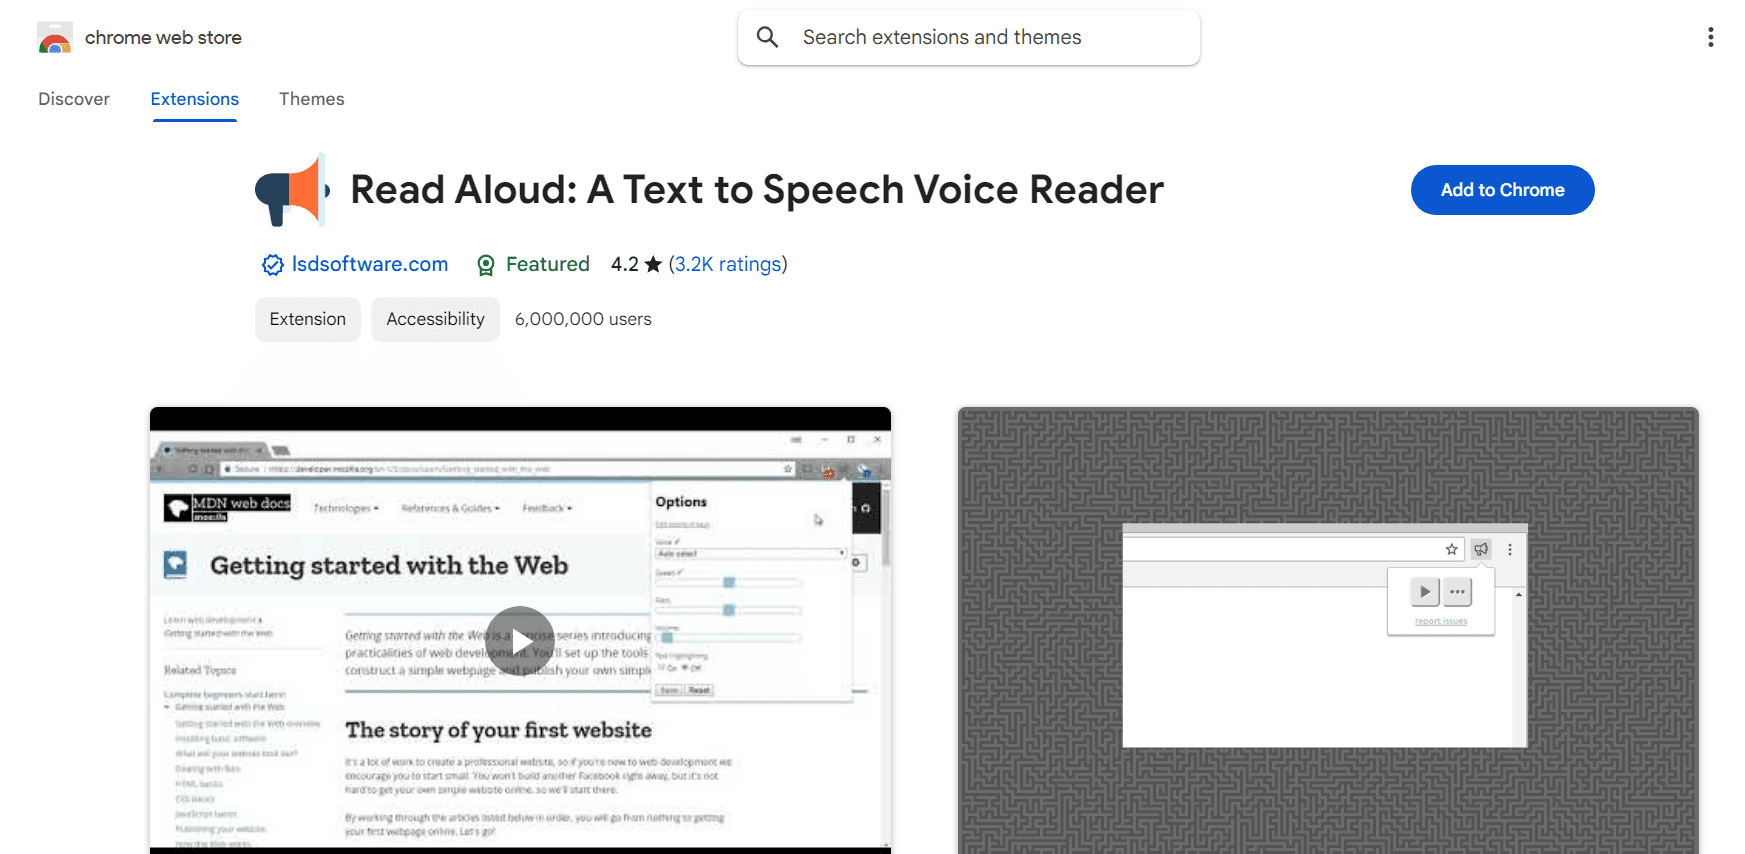Click the chrome web store title text
This screenshot has width=1745, height=854.
(x=163, y=38)
